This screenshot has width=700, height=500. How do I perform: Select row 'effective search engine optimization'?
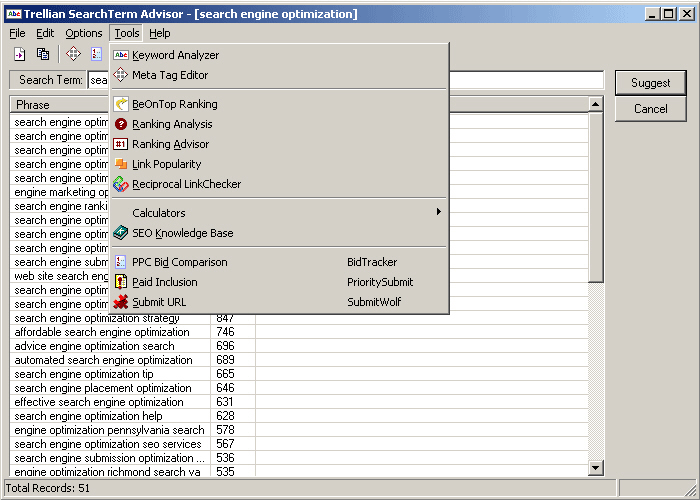299,402
